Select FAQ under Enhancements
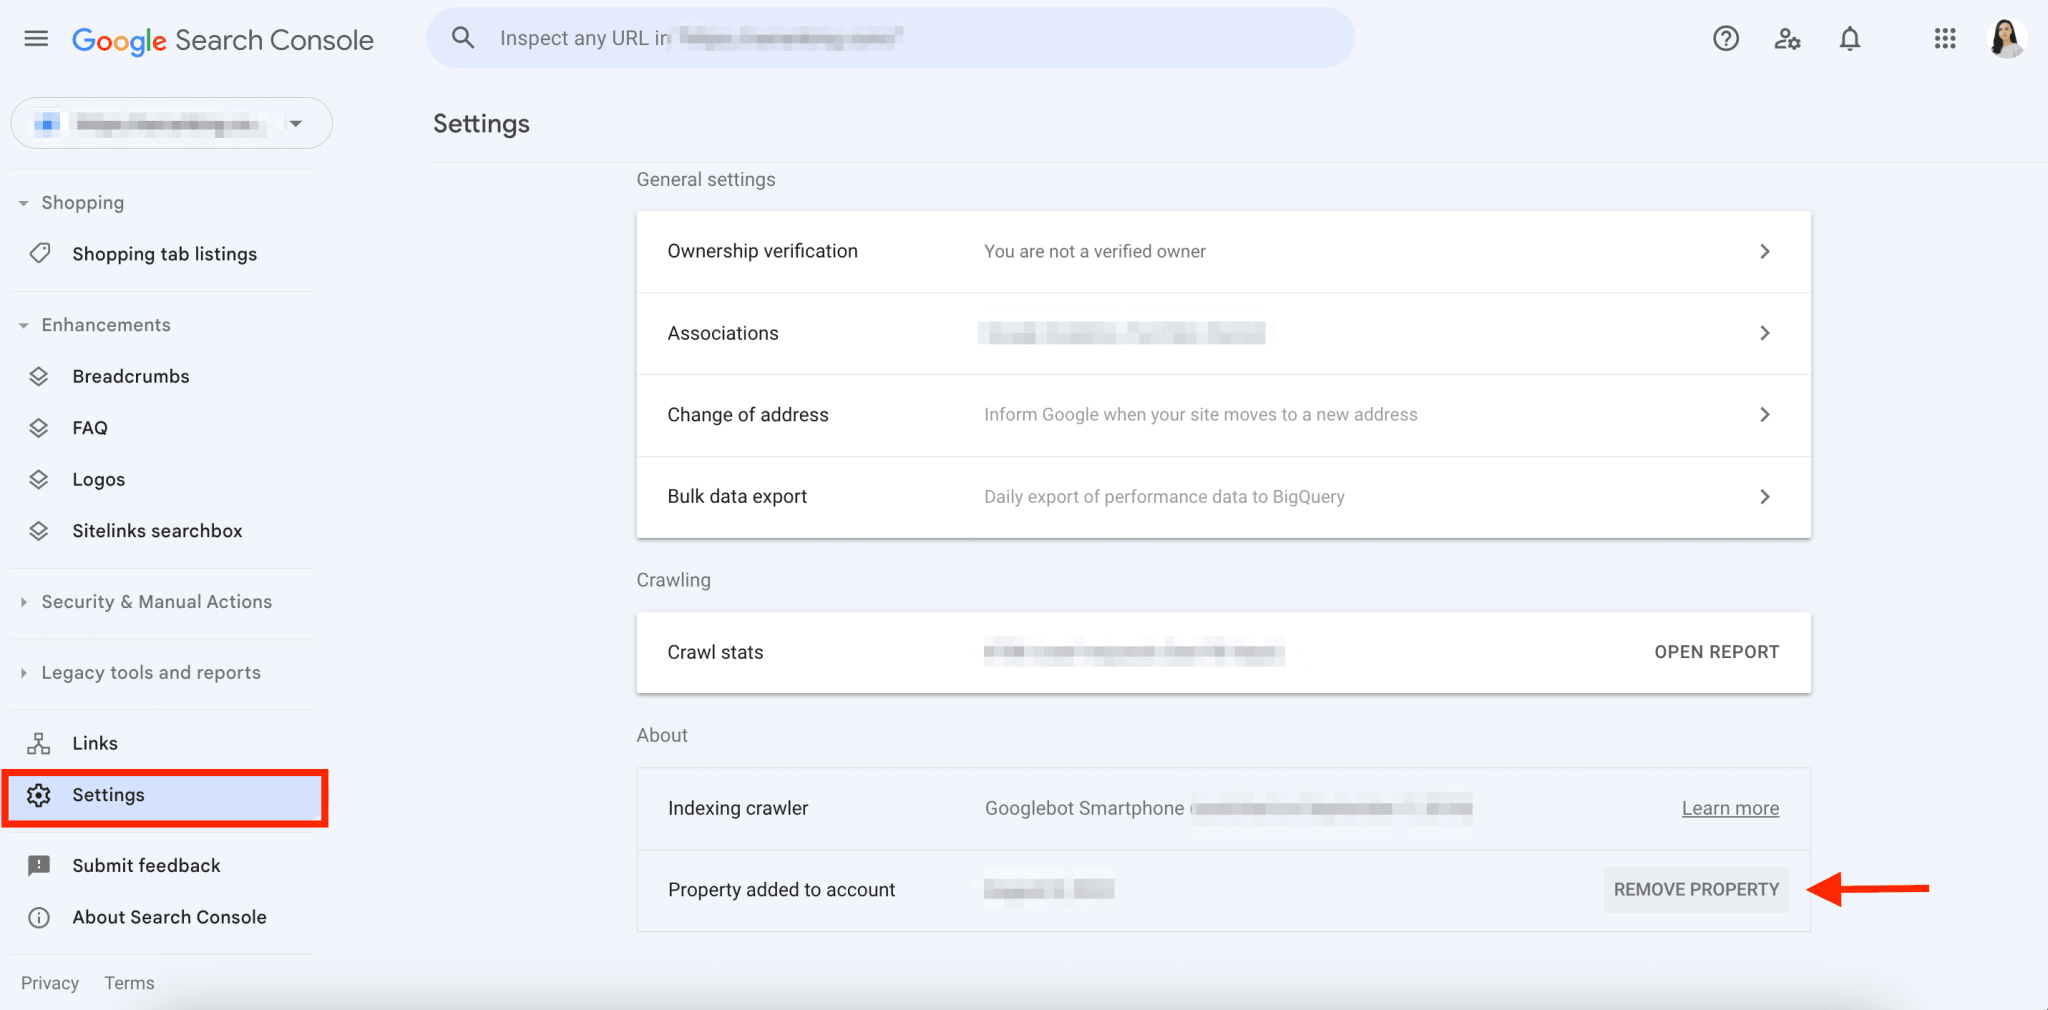 pos(91,427)
